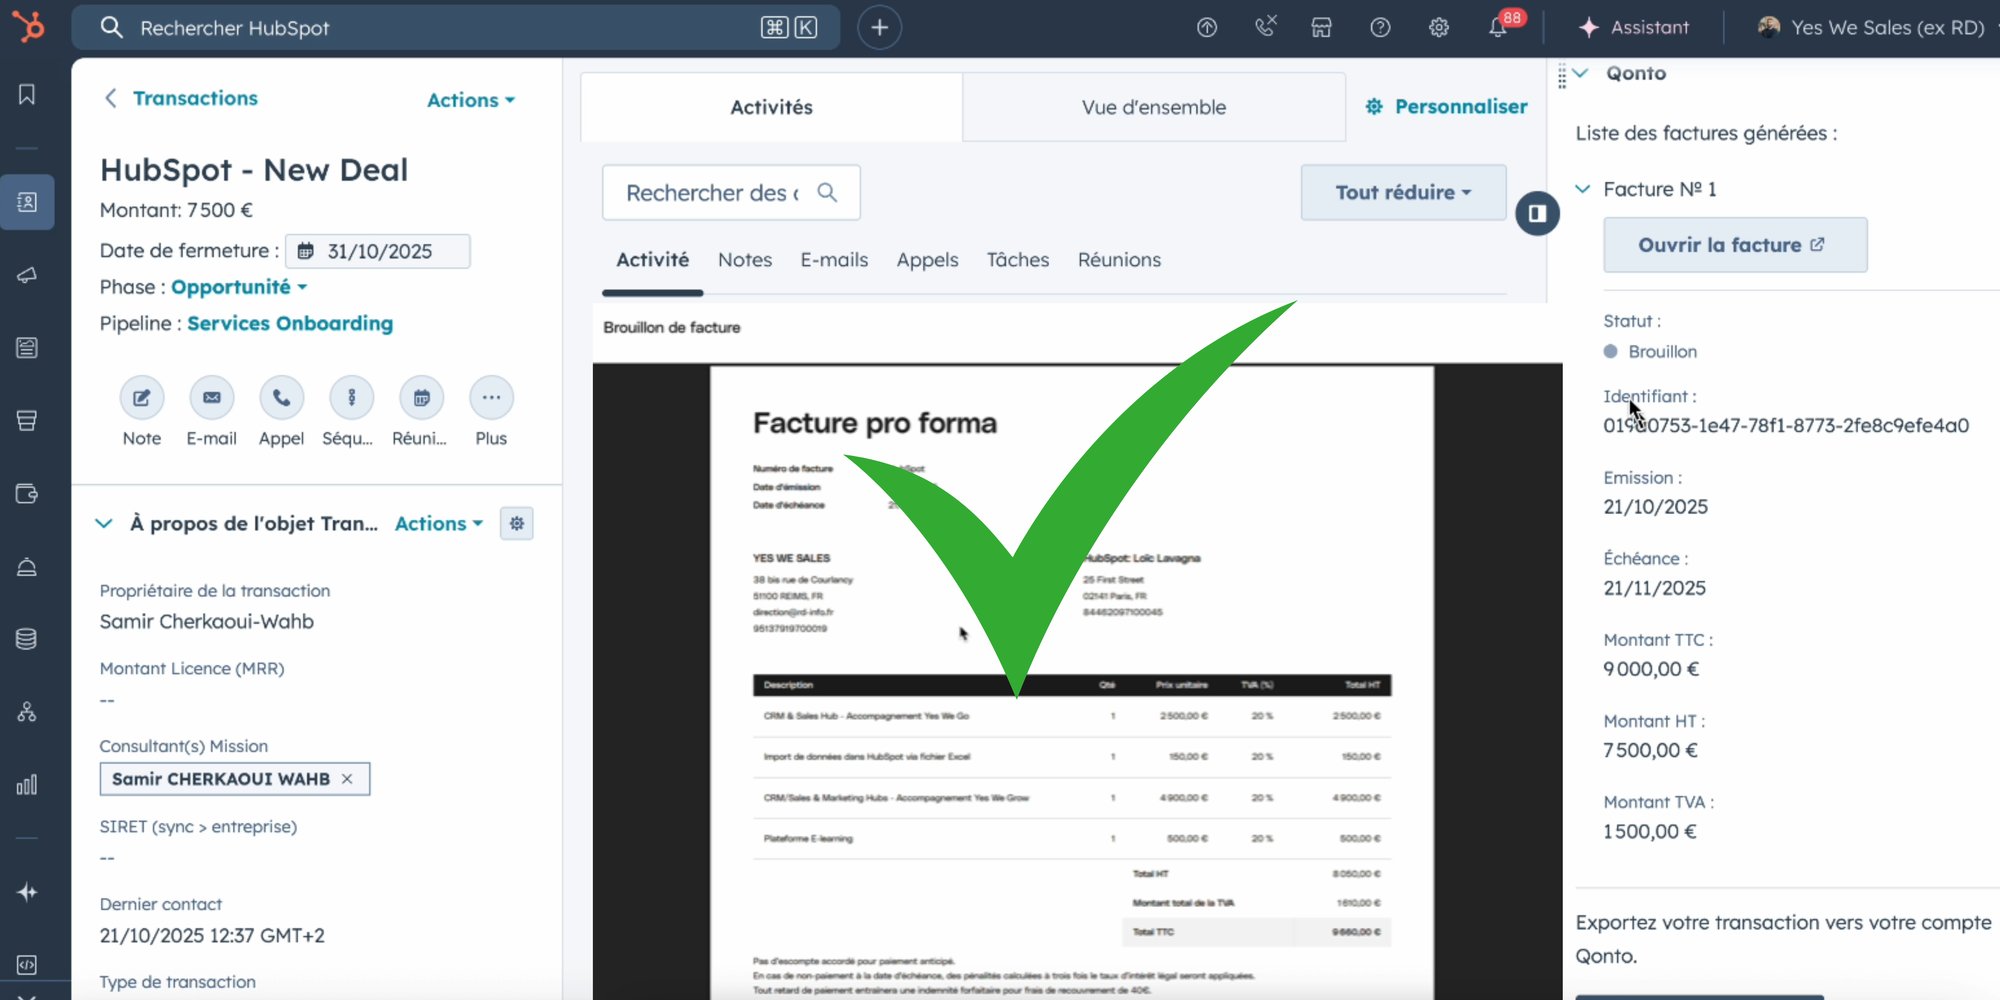Open the Assistant sparkle feature
This screenshot has height=1000, width=2000.
point(1634,27)
